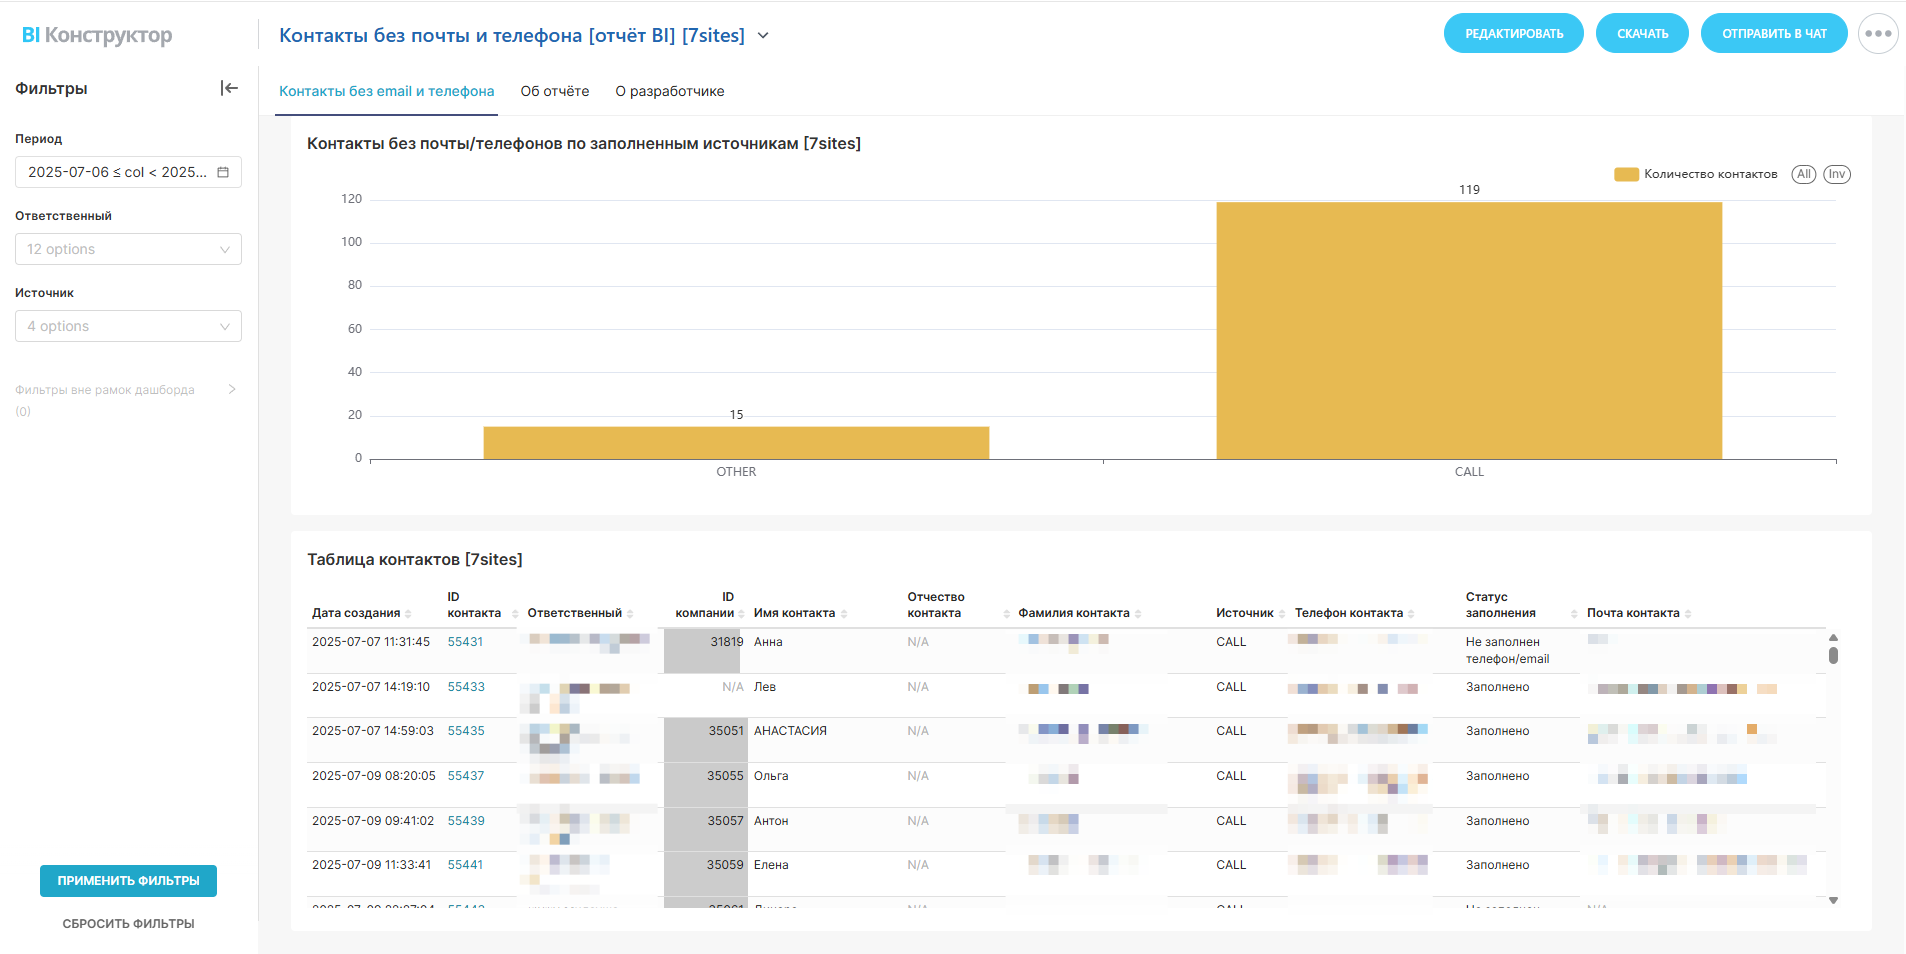Select all series with legend All button

coord(1804,174)
